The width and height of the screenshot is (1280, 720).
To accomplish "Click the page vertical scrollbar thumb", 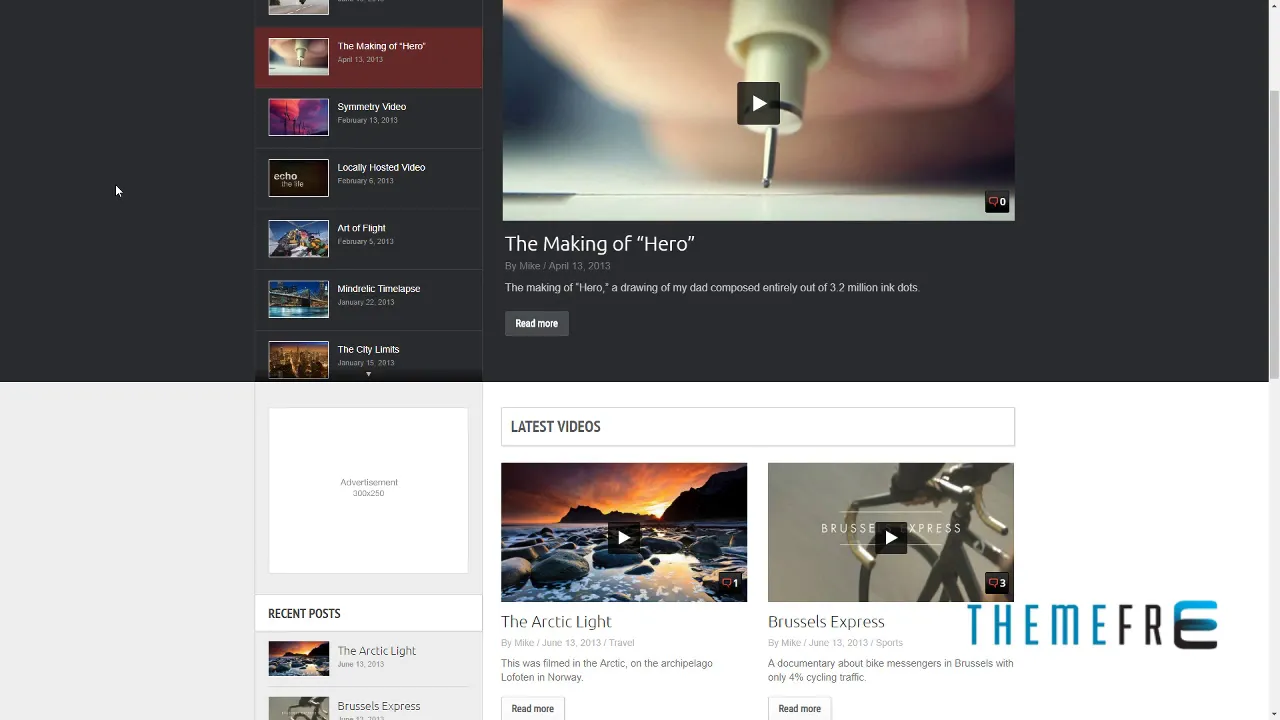I will [x=1274, y=233].
